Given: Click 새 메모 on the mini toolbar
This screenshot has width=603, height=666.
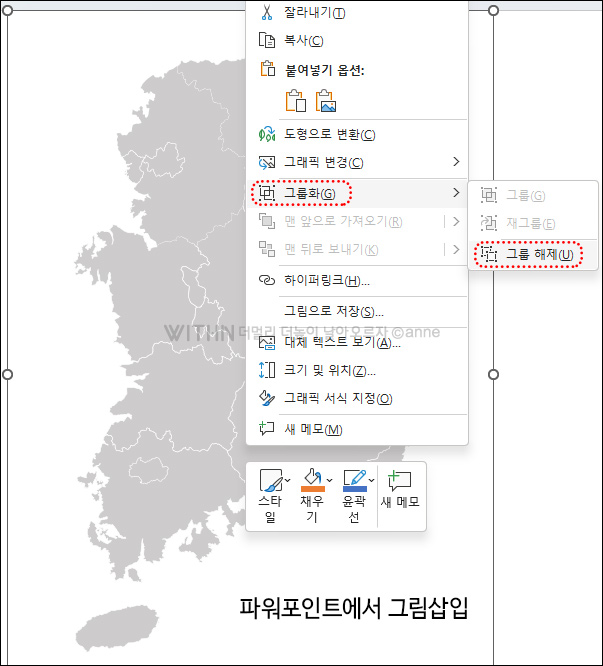Looking at the screenshot, I should point(400,489).
